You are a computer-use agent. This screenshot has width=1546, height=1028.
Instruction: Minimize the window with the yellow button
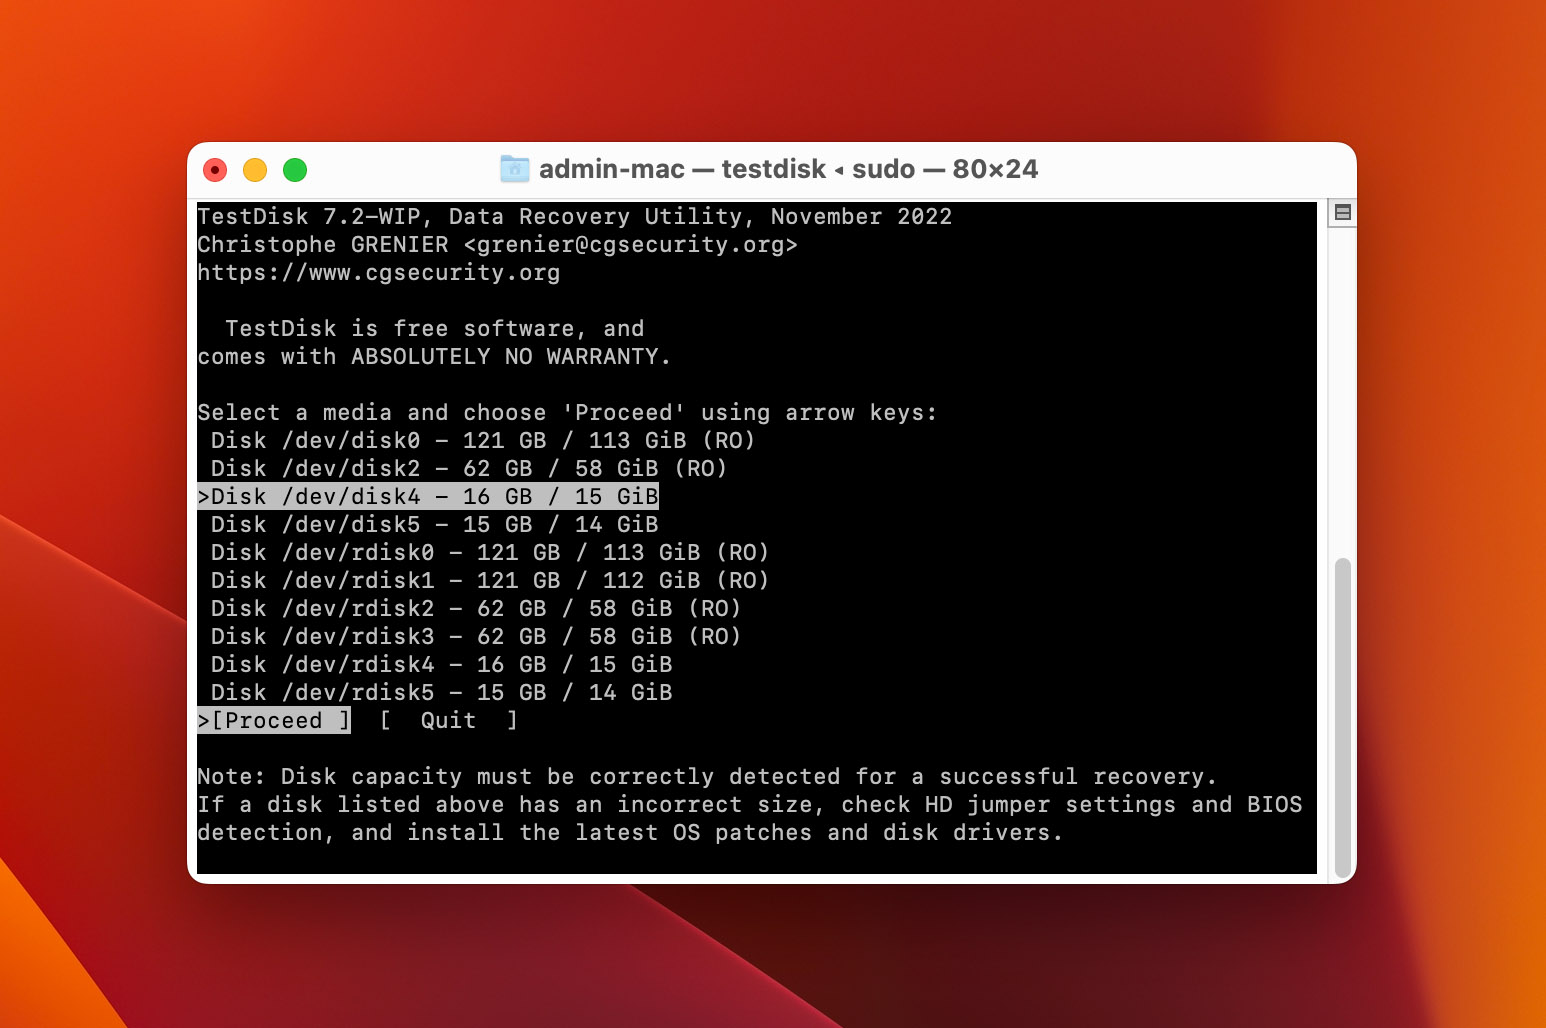(x=255, y=170)
